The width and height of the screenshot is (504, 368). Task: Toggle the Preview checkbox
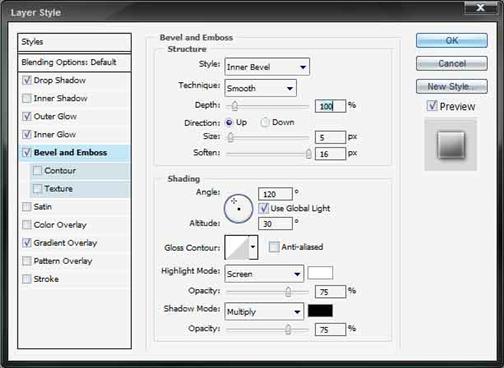coord(432,106)
